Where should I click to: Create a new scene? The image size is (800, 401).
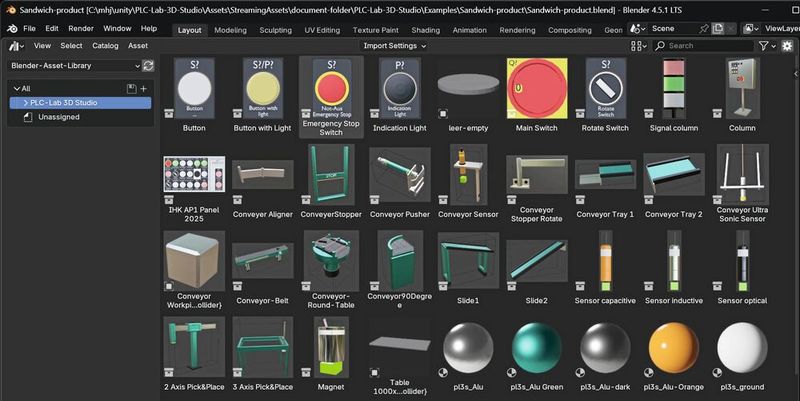[718, 29]
